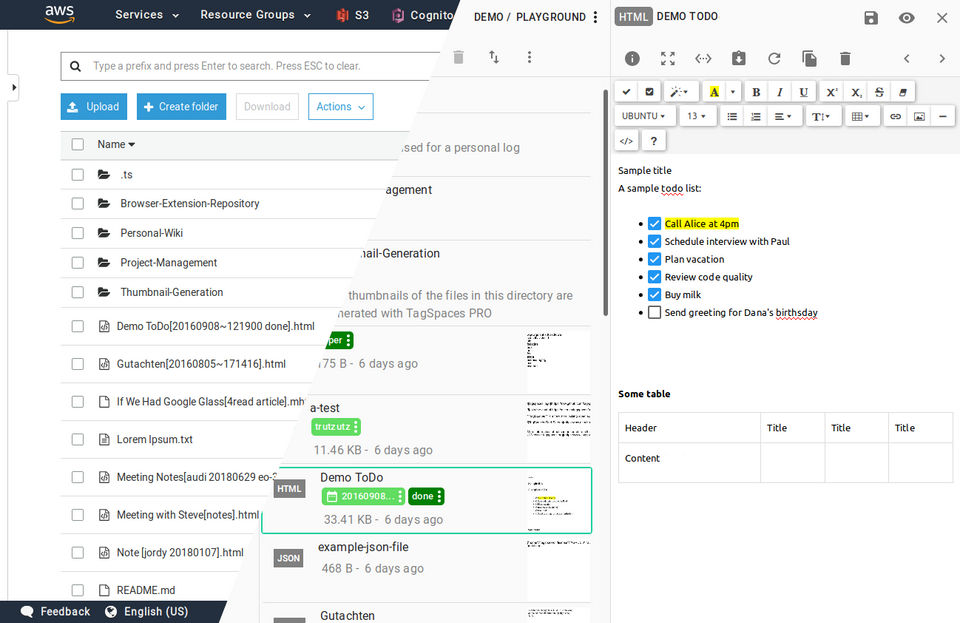The image size is (960, 623).
Task: Go to the previous file
Action: coord(907,59)
